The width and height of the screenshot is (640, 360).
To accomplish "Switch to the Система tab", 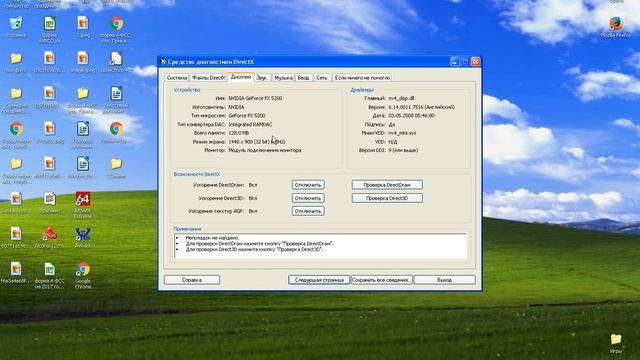I will (177, 78).
